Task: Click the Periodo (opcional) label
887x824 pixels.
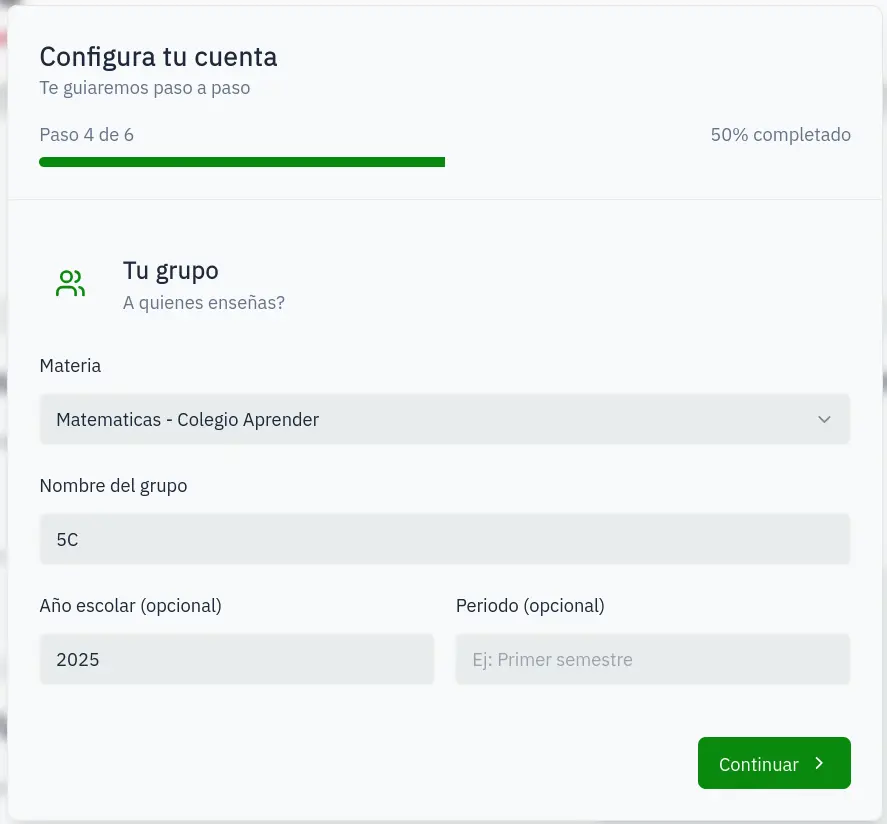Action: pos(529,605)
